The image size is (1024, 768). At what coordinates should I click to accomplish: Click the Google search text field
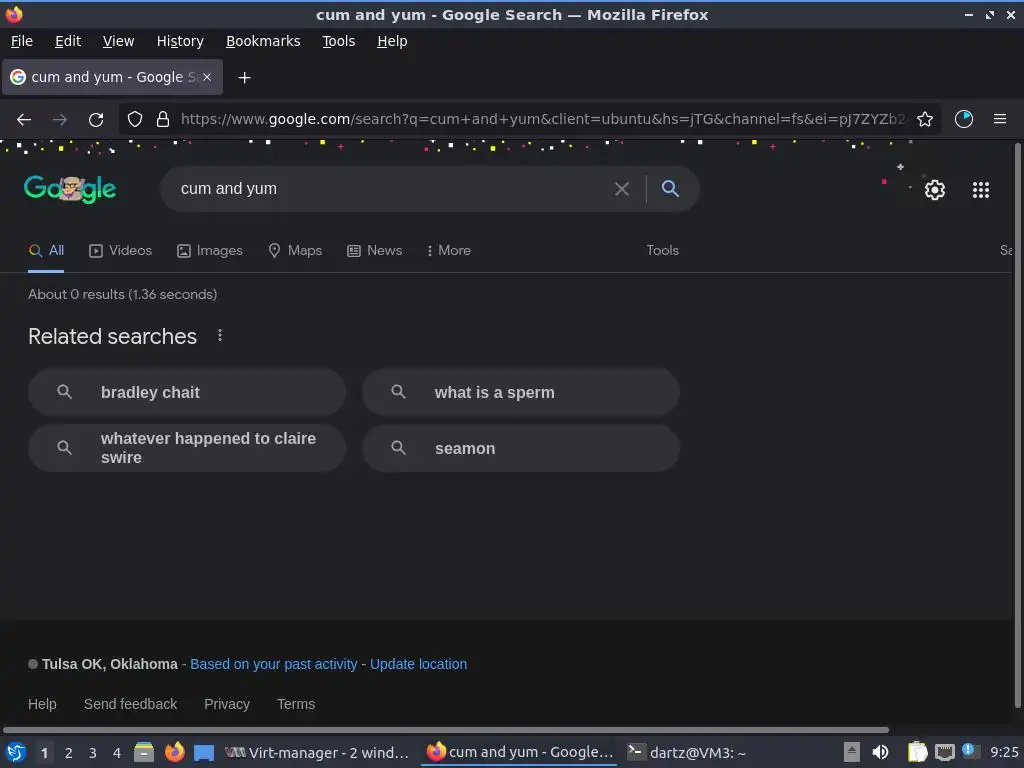[x=392, y=189]
